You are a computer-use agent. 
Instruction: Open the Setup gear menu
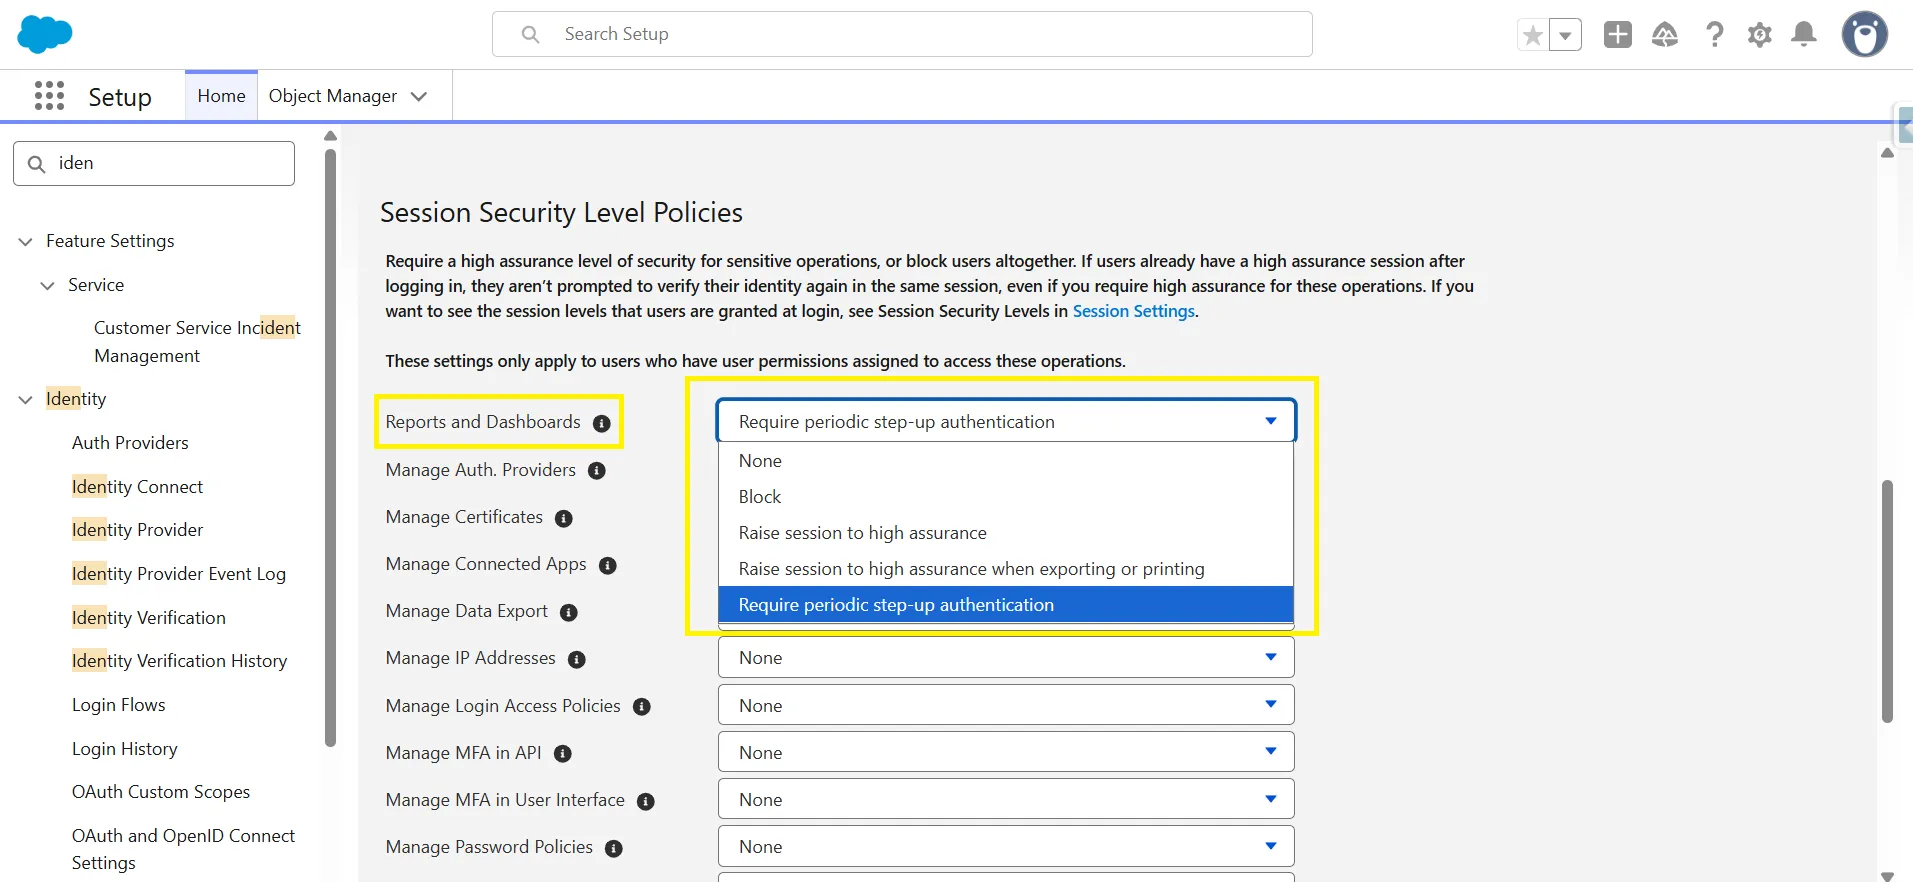1760,35
